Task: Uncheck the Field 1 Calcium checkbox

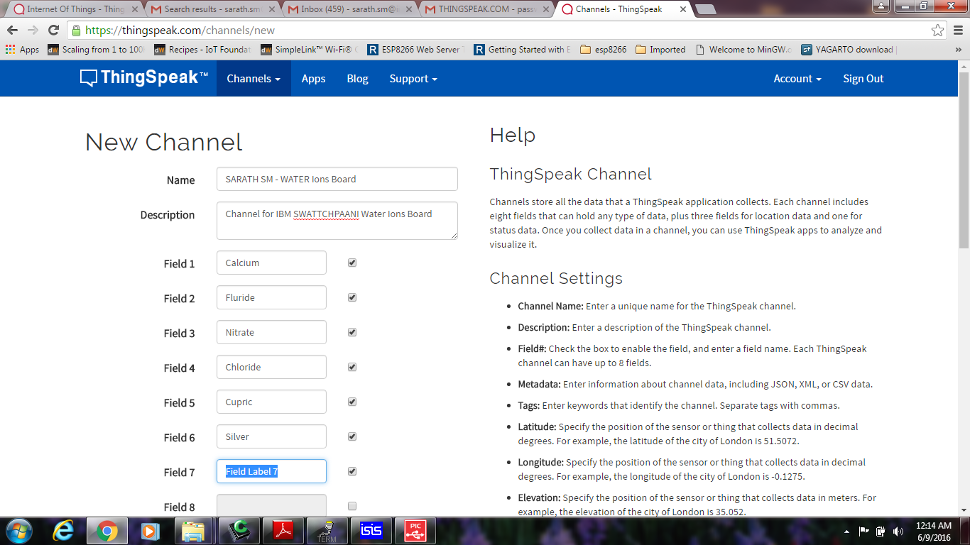Action: click(352, 263)
